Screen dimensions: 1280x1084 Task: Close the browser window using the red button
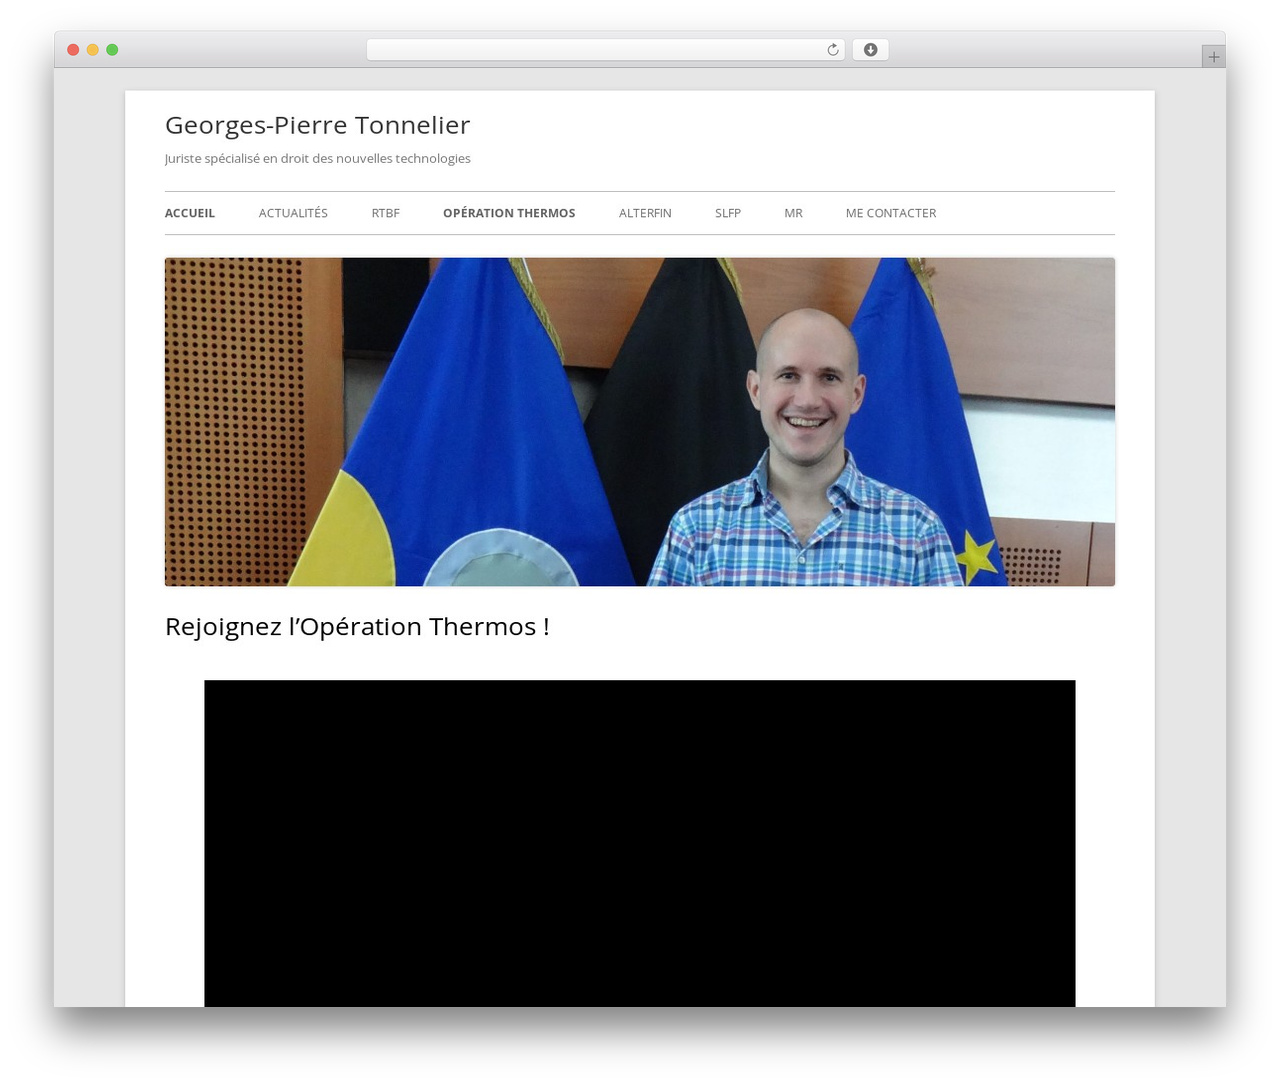point(73,50)
